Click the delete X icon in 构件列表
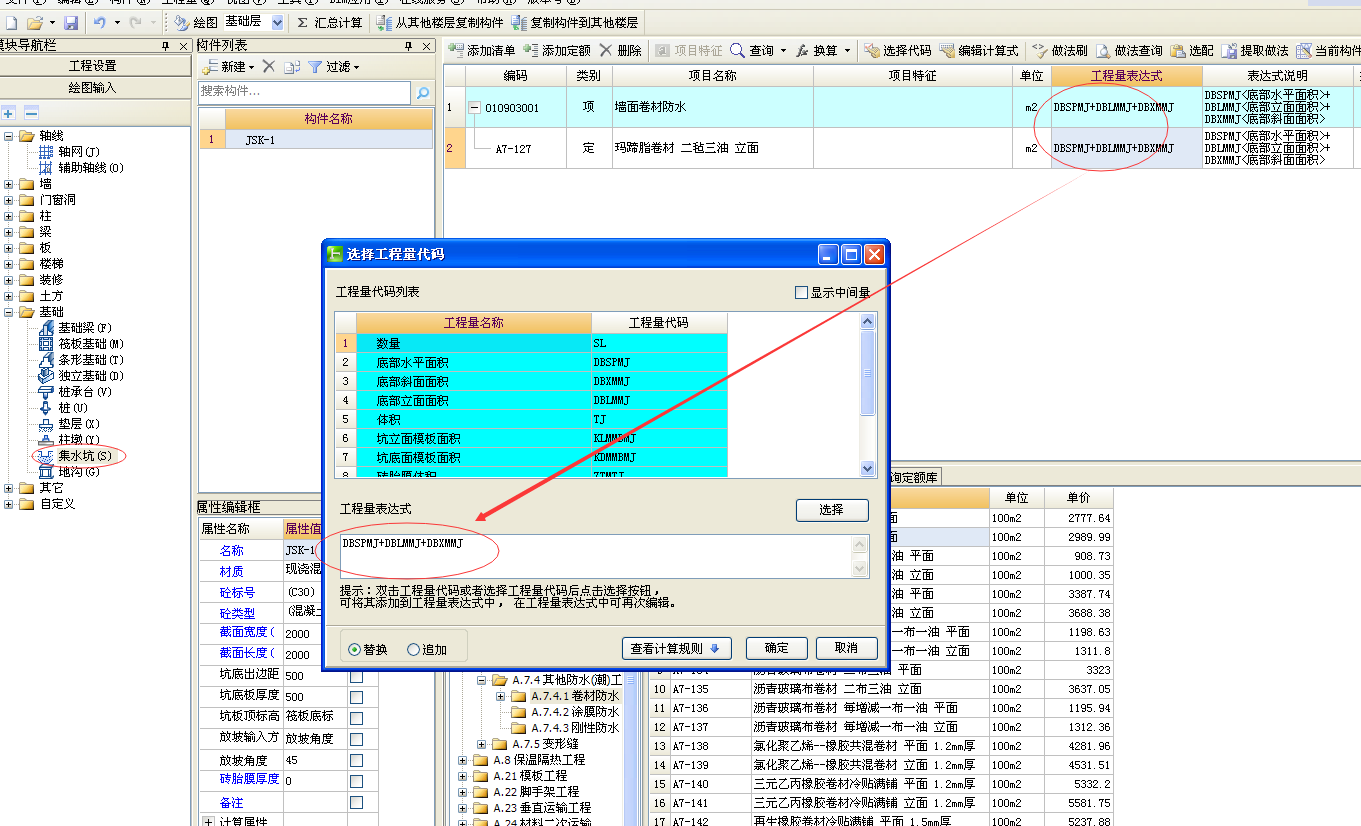The image size is (1361, 826). pos(267,67)
